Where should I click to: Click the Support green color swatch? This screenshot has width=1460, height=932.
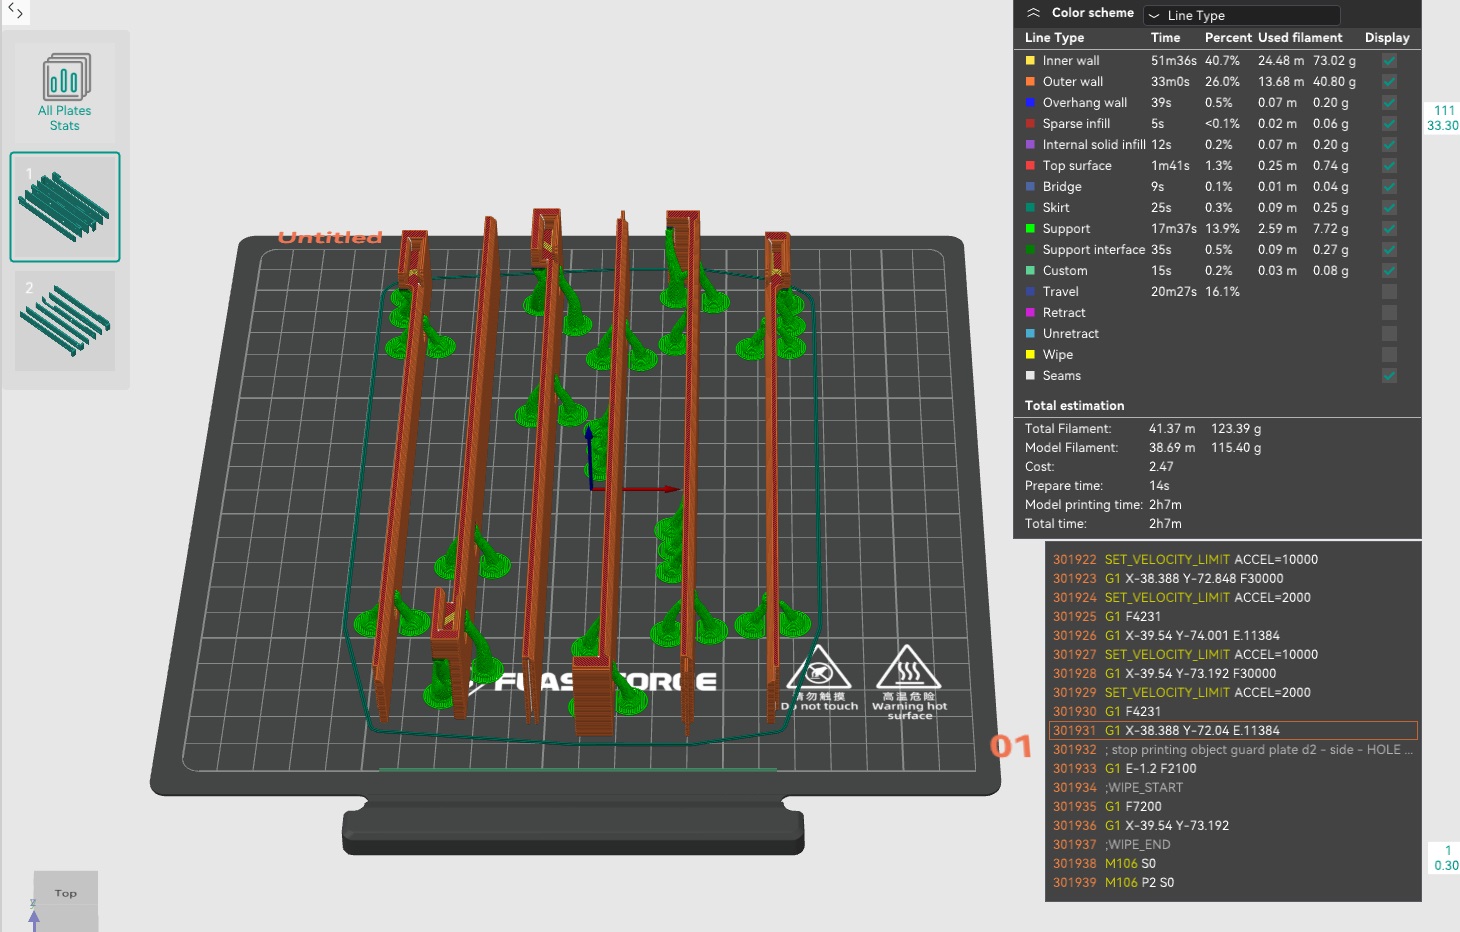[x=1030, y=228]
